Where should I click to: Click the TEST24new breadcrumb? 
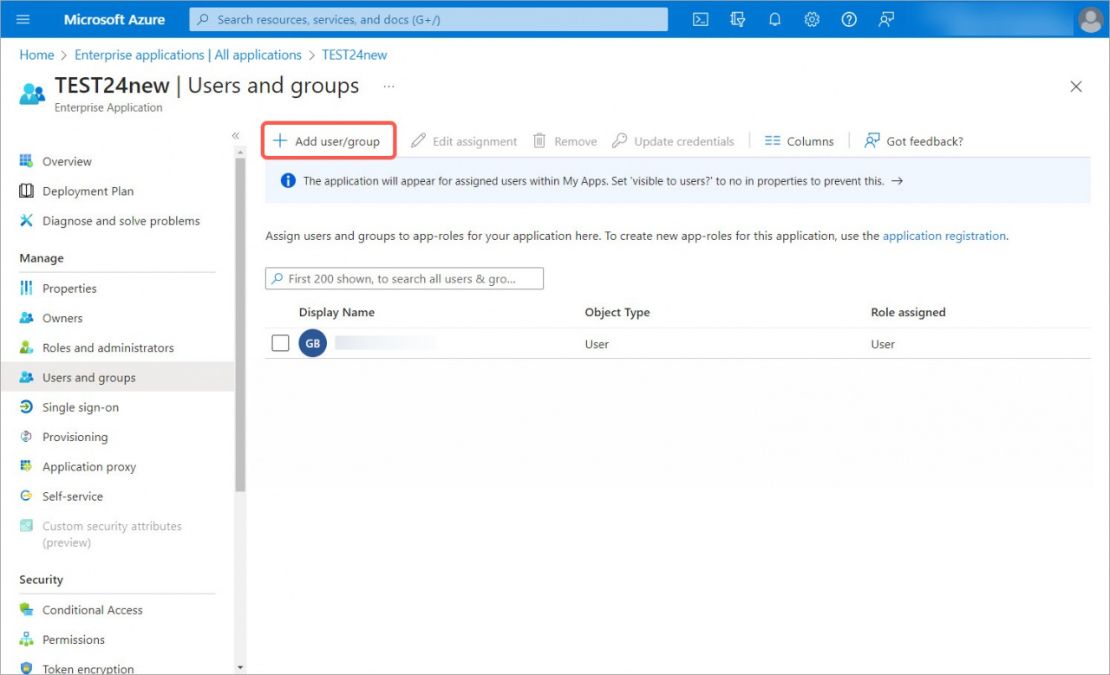point(354,54)
